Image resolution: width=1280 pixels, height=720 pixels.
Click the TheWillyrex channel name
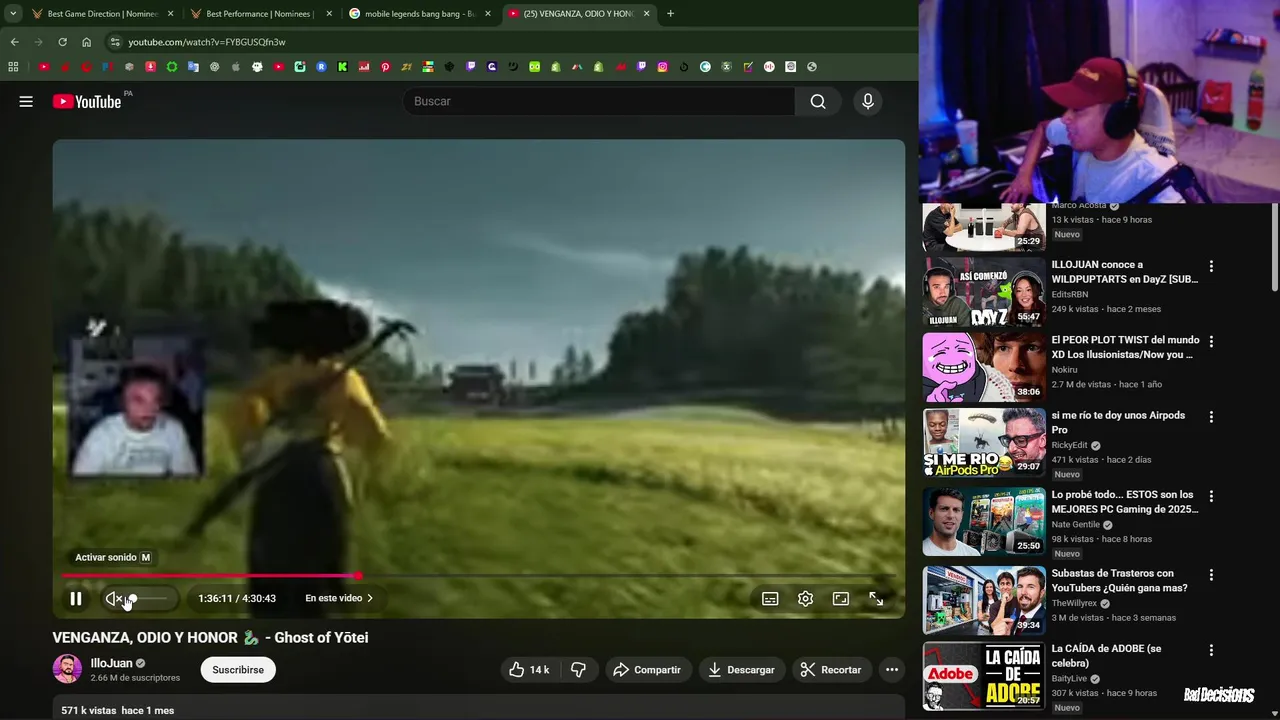pos(1074,603)
